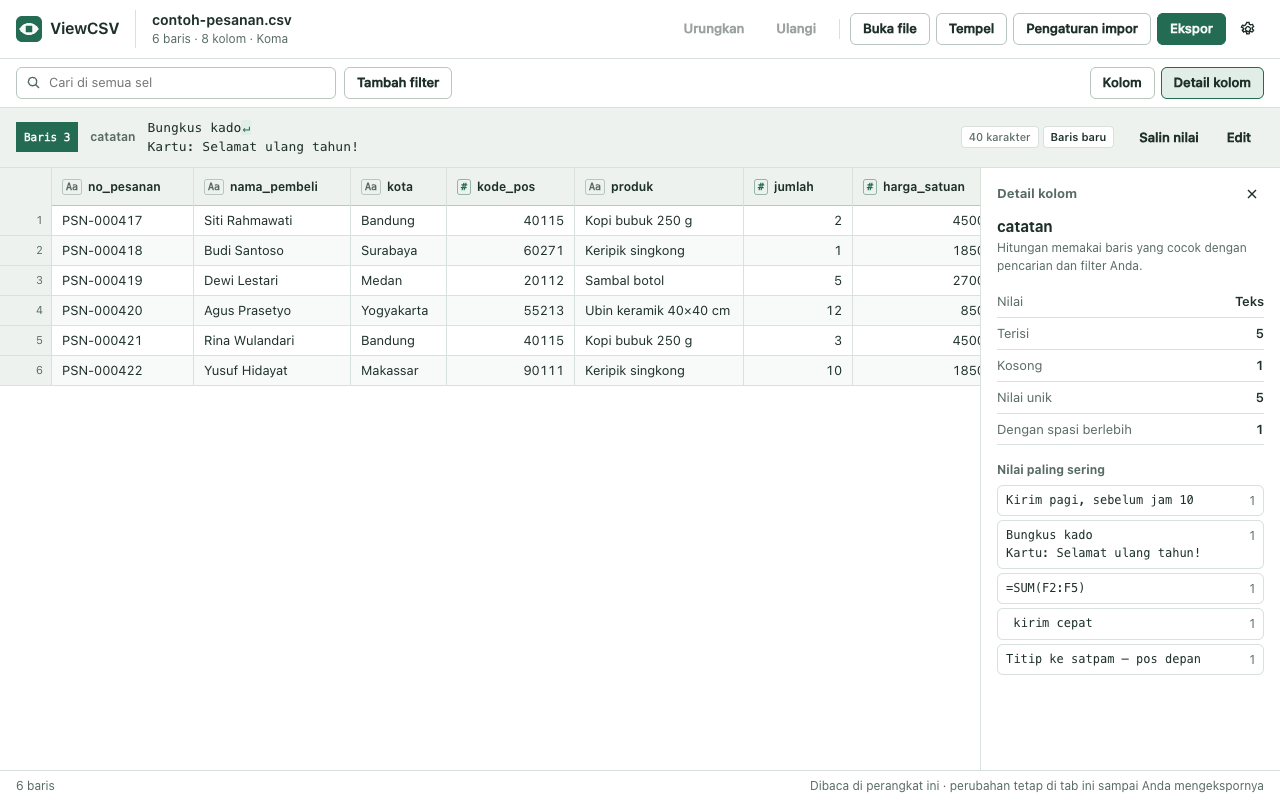Select cell Ubin keramik 40×40 cm
This screenshot has width=1280, height=800.
pyautogui.click(x=659, y=311)
